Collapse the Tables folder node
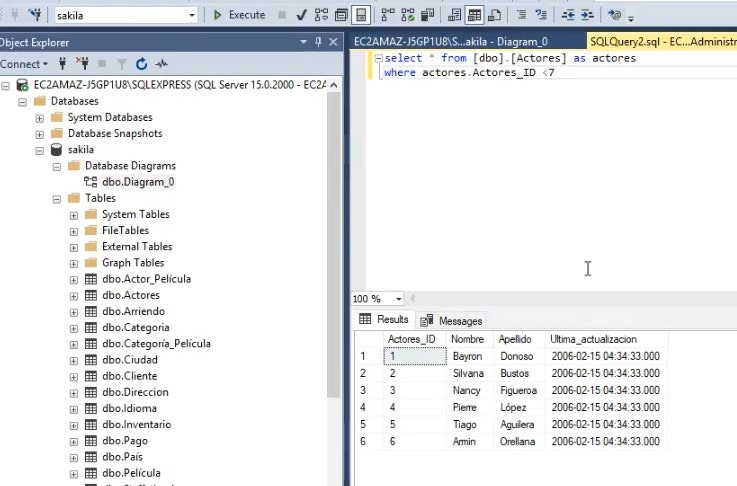 click(x=57, y=199)
